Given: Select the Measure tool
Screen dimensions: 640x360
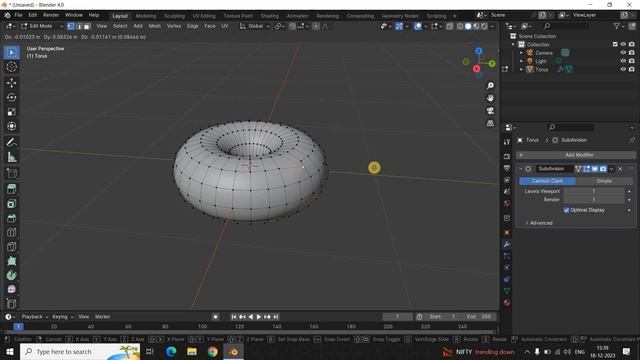Looking at the screenshot, I should coord(11,157).
